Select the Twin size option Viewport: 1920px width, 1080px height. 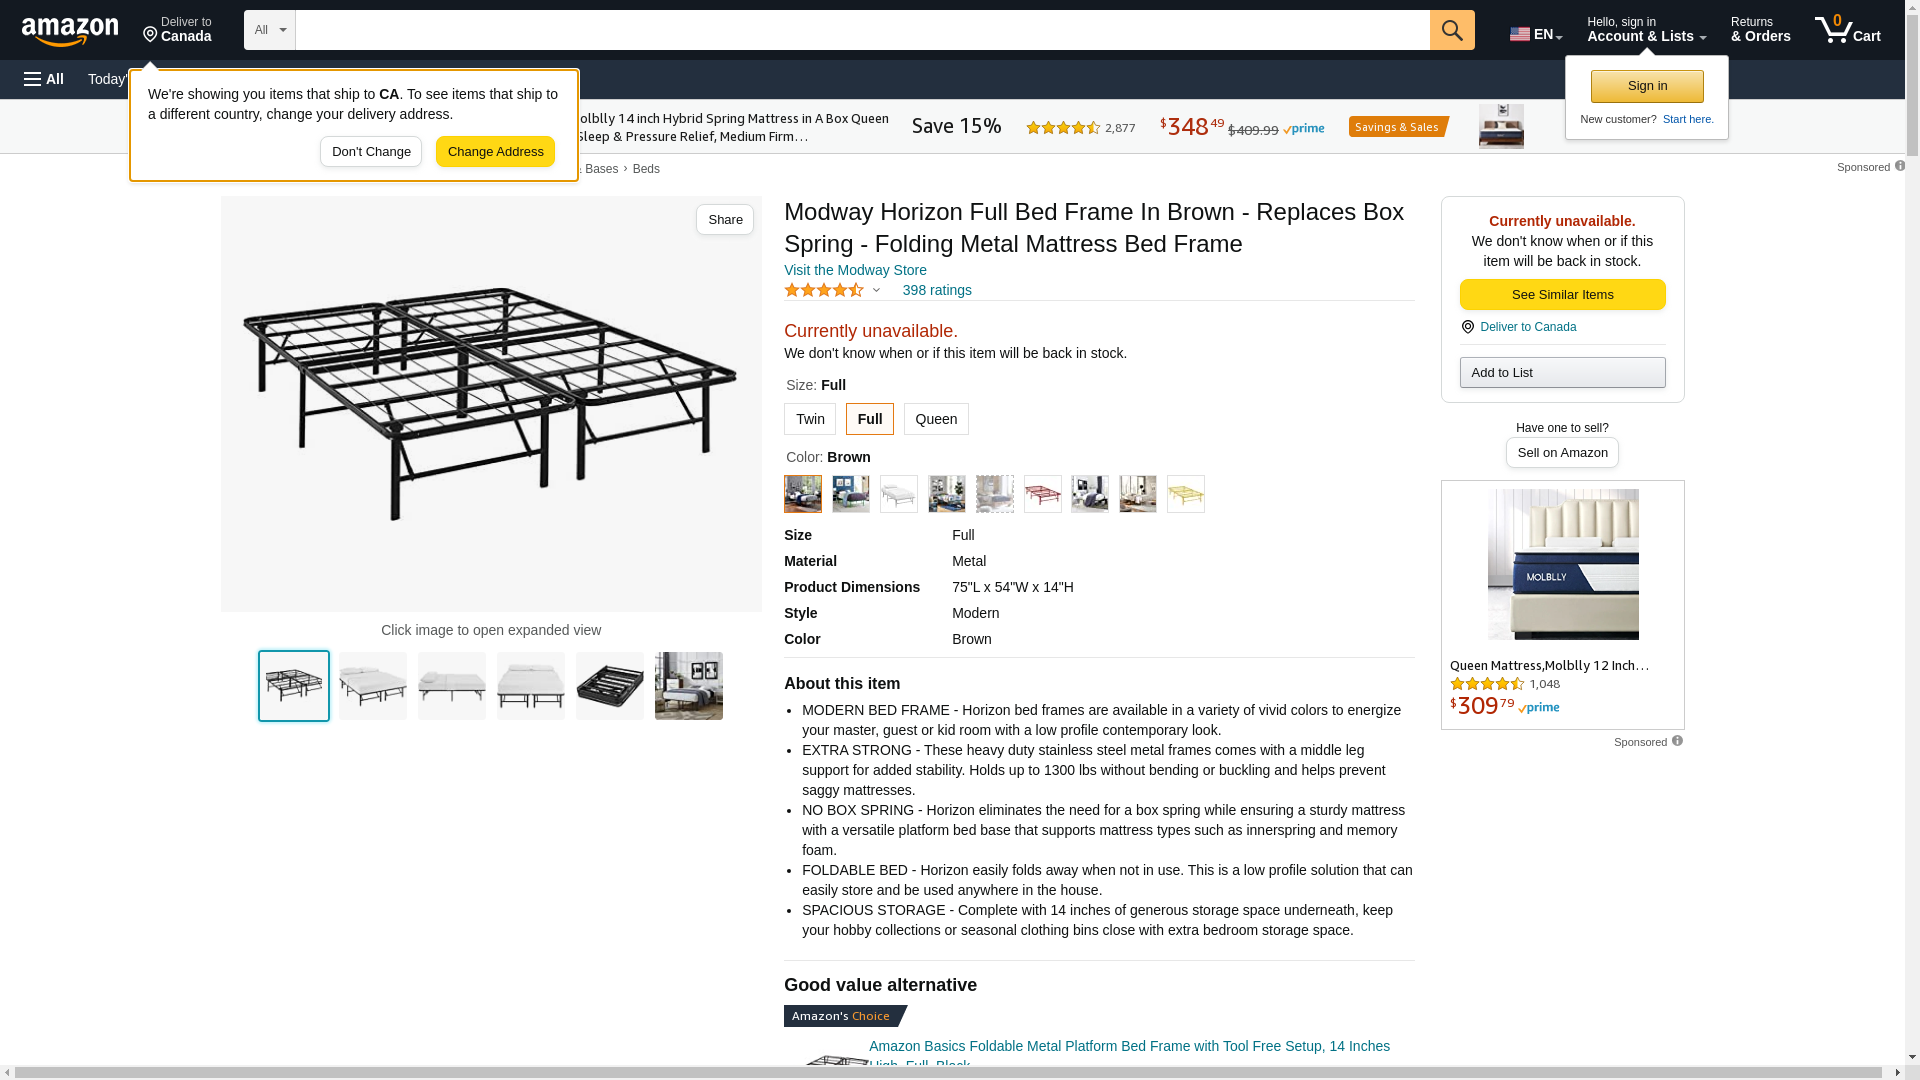[x=810, y=419]
